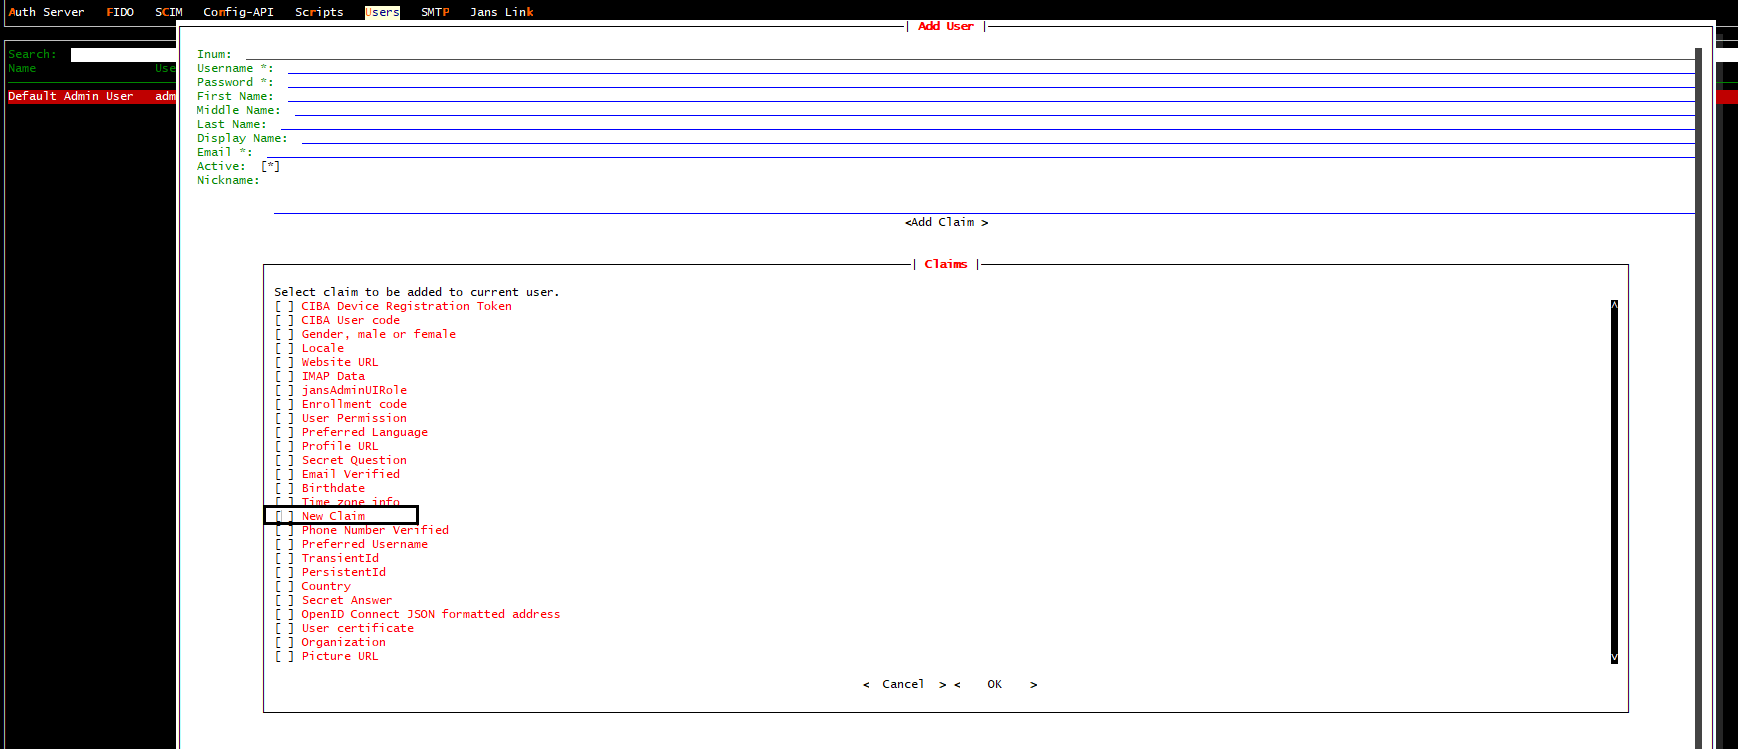Click the claims list scroll-up arrow

pyautogui.click(x=1614, y=306)
